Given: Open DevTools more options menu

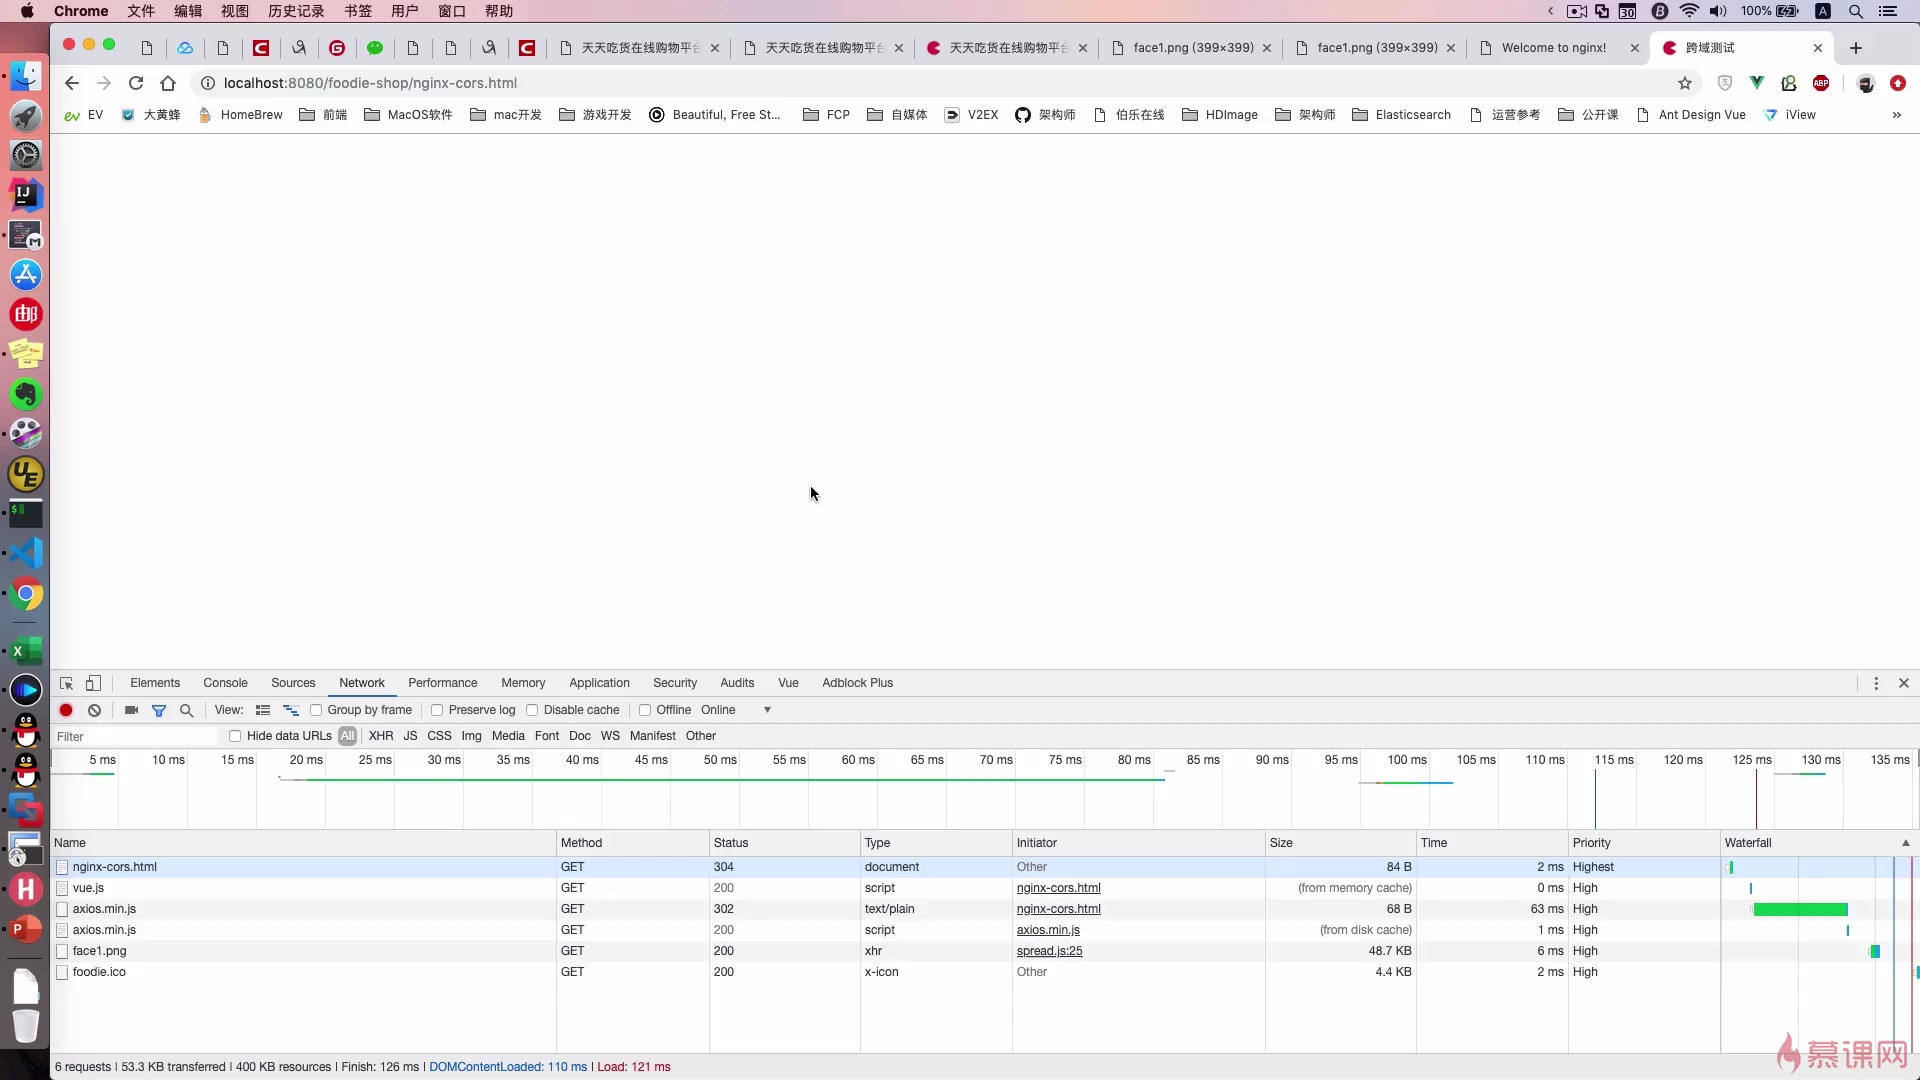Looking at the screenshot, I should click(1876, 683).
